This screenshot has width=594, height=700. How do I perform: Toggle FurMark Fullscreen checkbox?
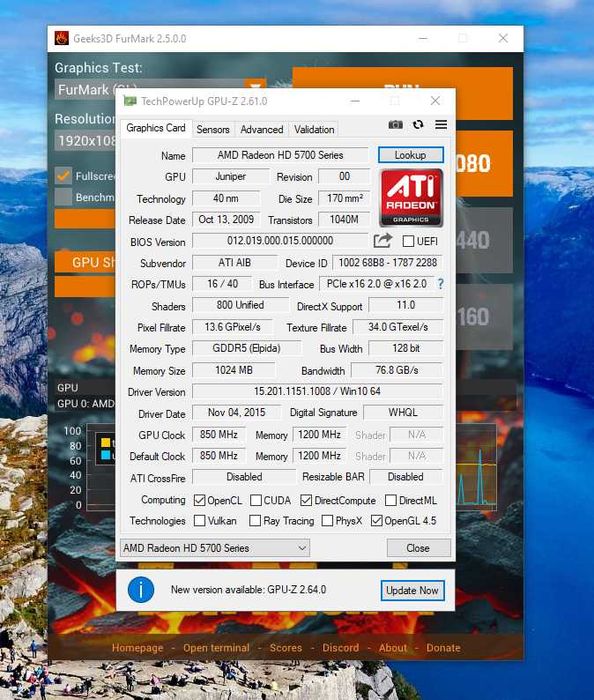pos(63,176)
